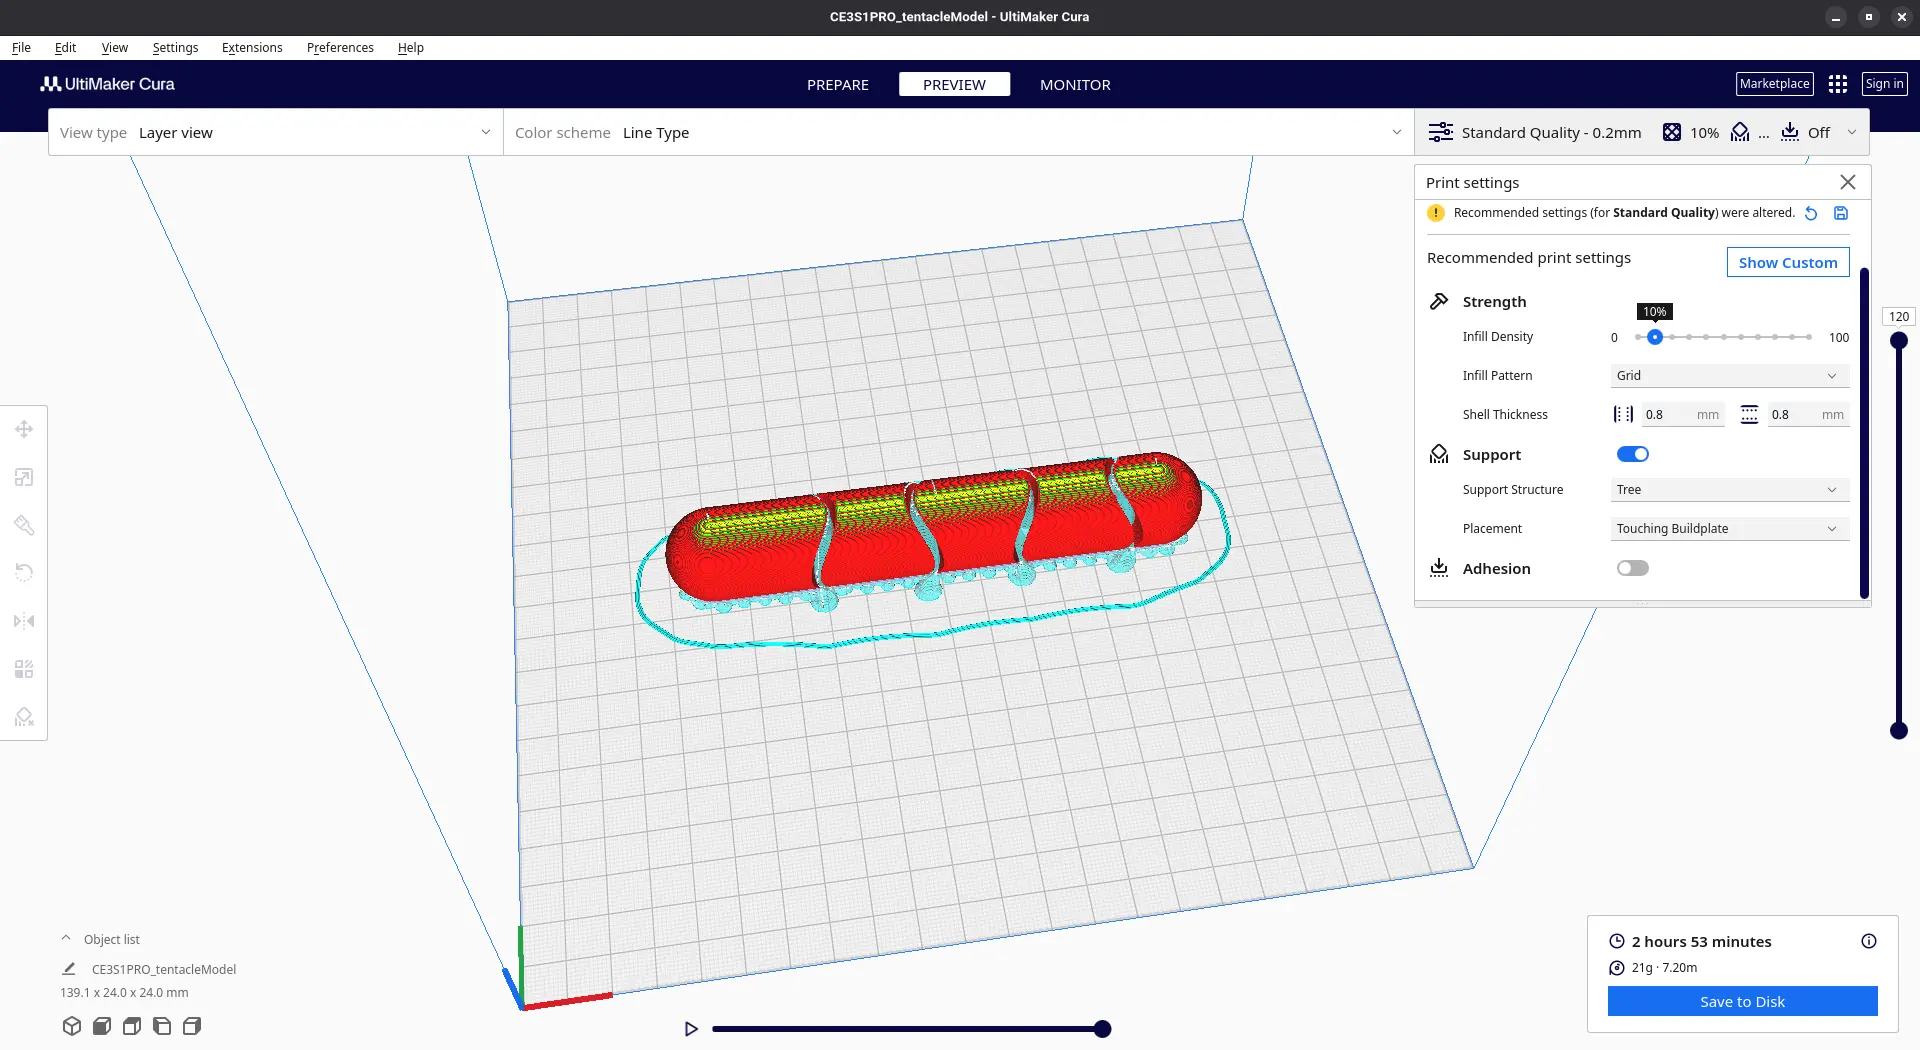Viewport: 1920px width, 1050px height.
Task: Open the Preferences menu
Action: (340, 47)
